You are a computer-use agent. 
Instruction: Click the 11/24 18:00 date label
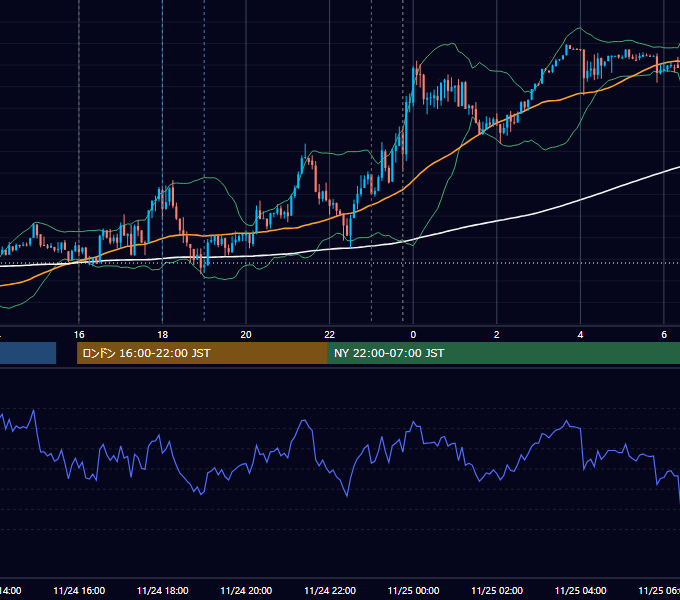tap(163, 590)
